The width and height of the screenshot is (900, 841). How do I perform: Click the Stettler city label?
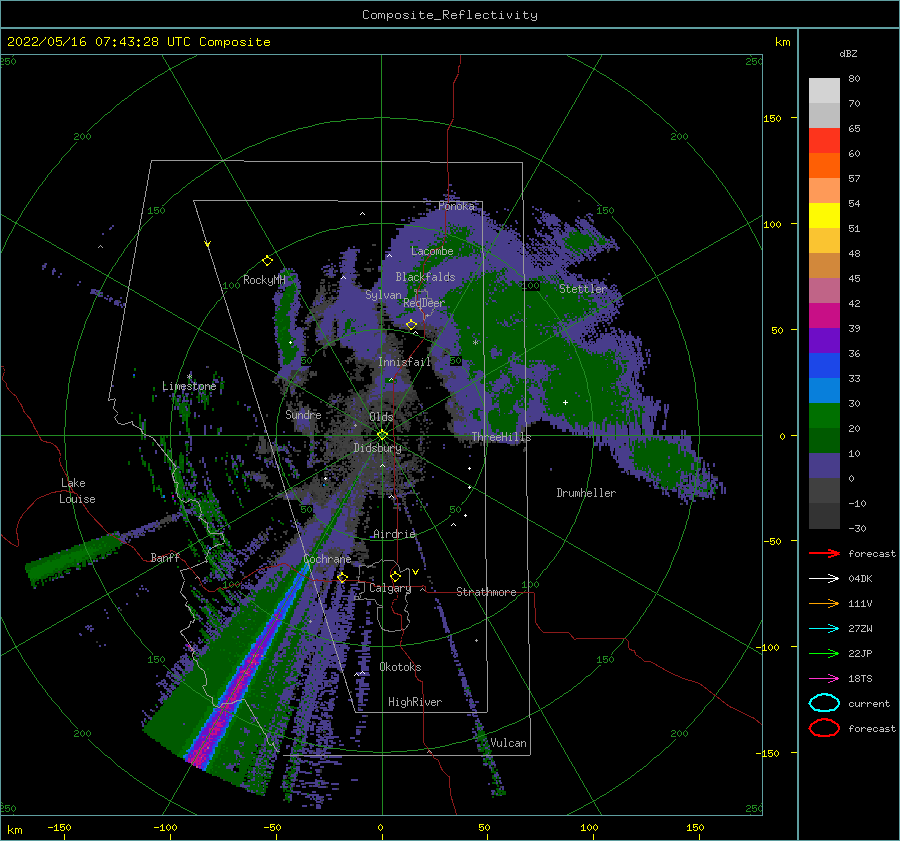click(x=583, y=289)
